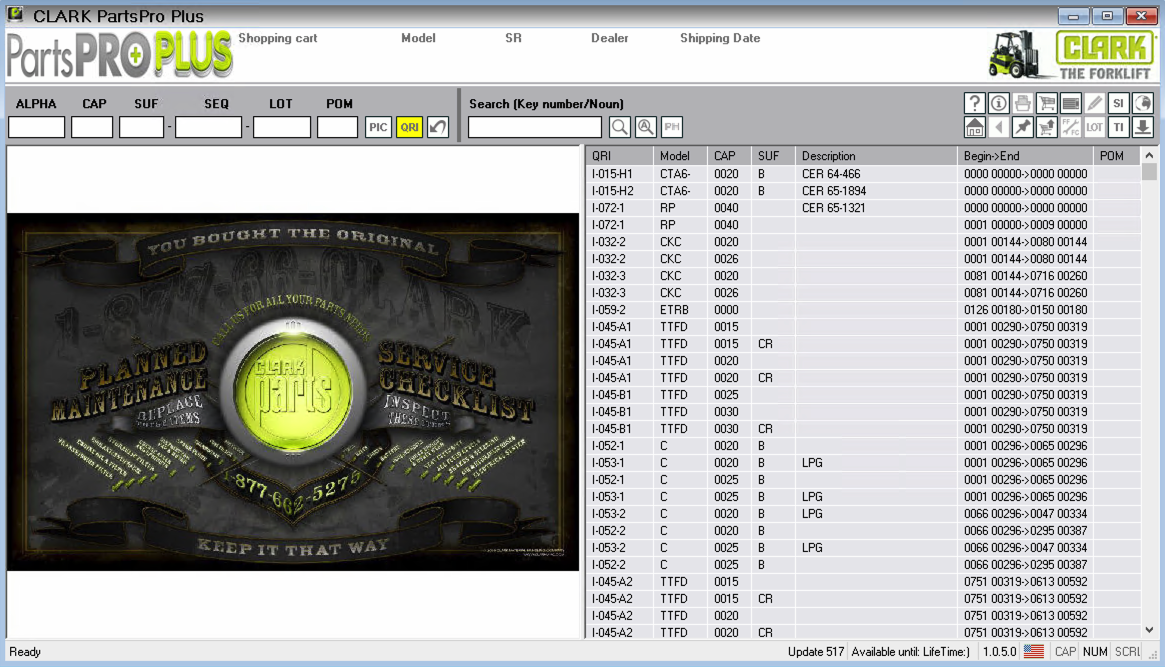Viewport: 1165px width, 667px height.
Task: Click the Key number/Noun search box
Action: click(x=535, y=127)
